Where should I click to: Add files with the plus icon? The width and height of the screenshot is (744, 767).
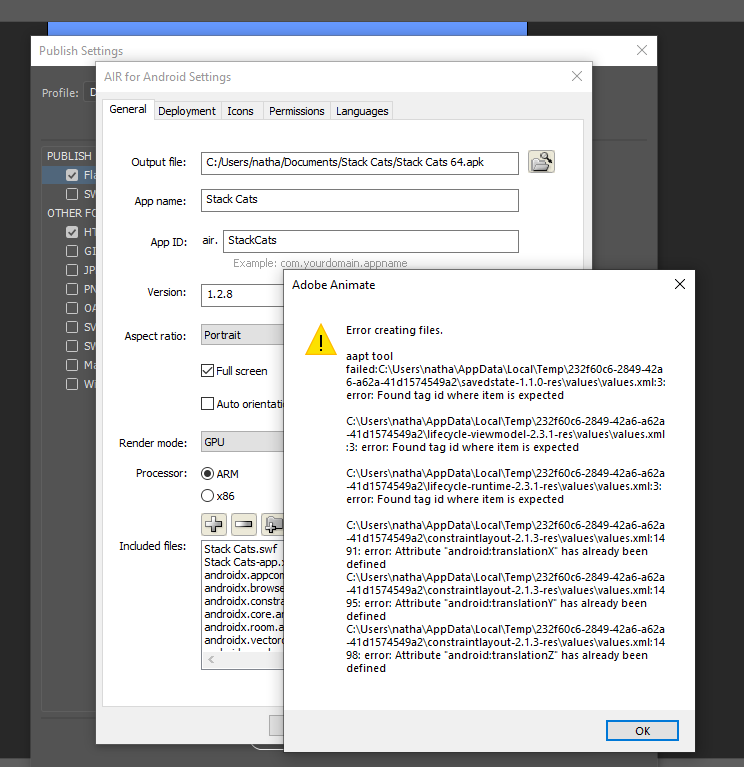[x=214, y=524]
